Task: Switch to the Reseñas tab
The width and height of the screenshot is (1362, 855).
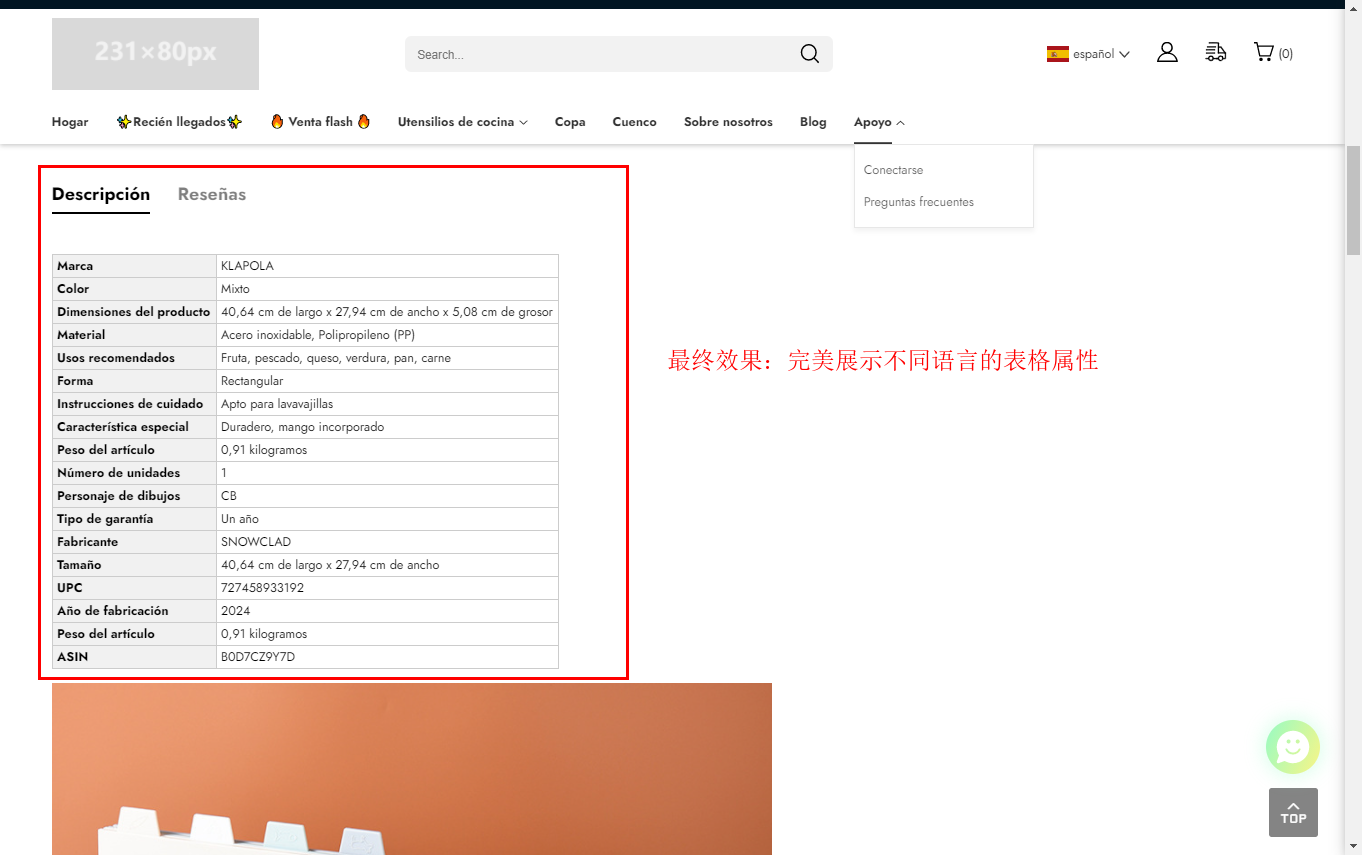Action: [212, 194]
